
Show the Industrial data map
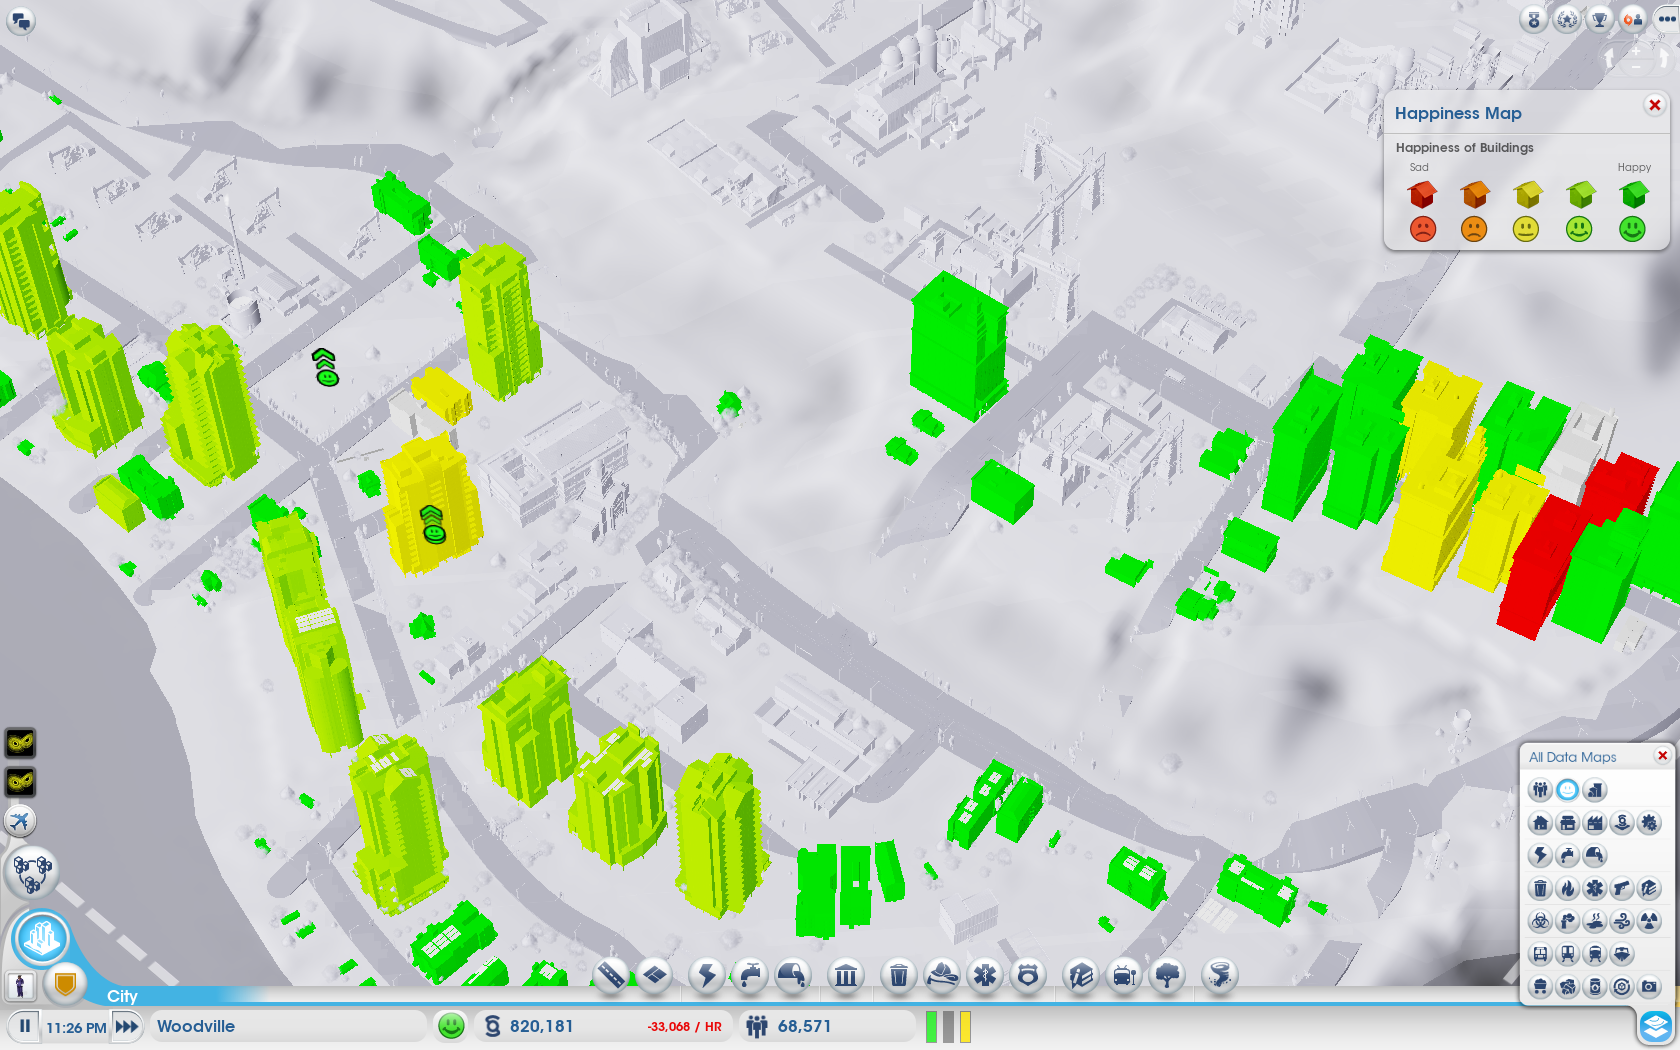tap(1594, 823)
